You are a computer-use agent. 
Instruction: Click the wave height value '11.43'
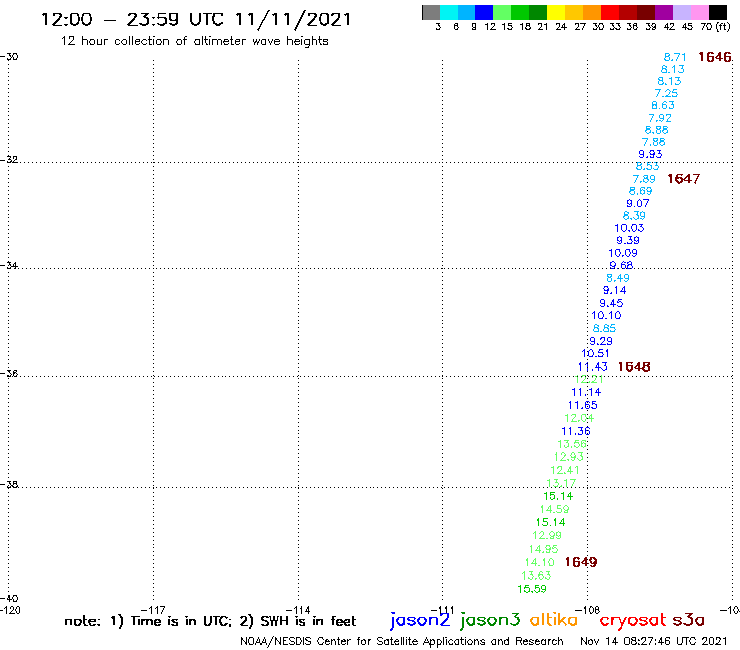point(592,366)
